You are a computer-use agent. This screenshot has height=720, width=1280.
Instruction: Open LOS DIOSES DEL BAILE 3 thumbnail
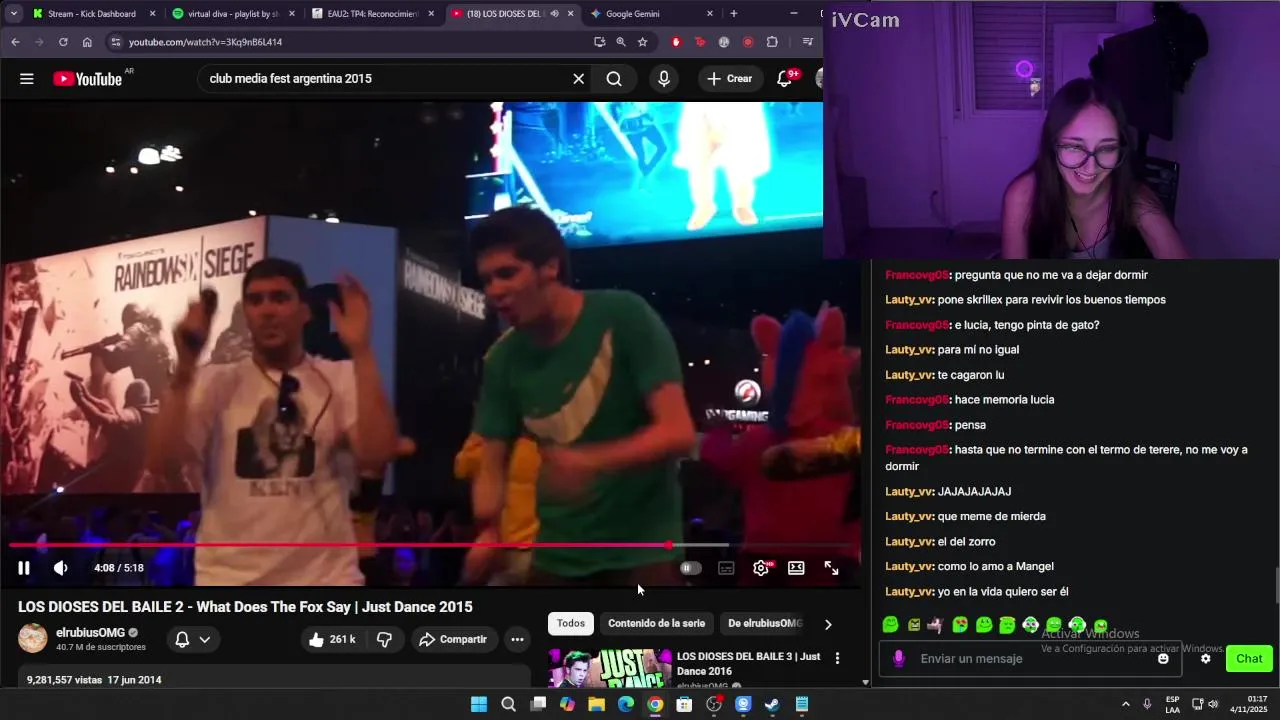pos(610,668)
